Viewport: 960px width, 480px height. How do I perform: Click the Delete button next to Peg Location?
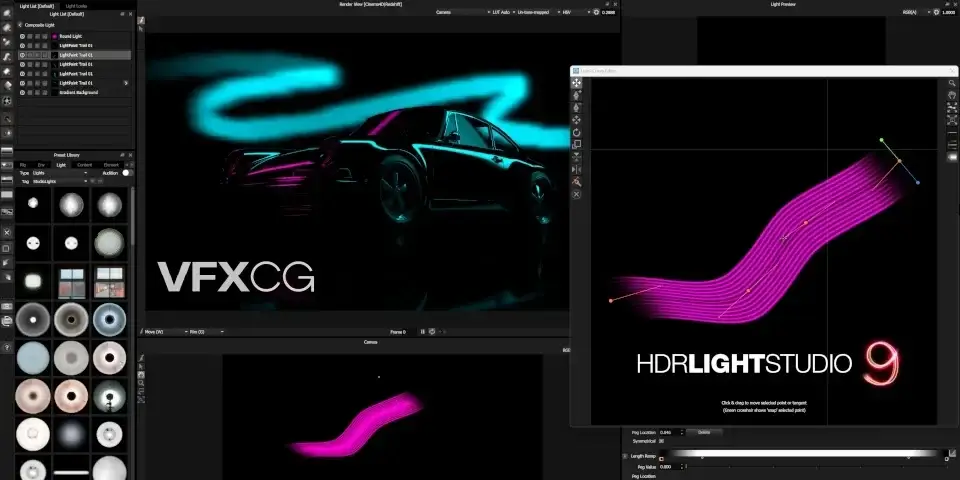[704, 432]
